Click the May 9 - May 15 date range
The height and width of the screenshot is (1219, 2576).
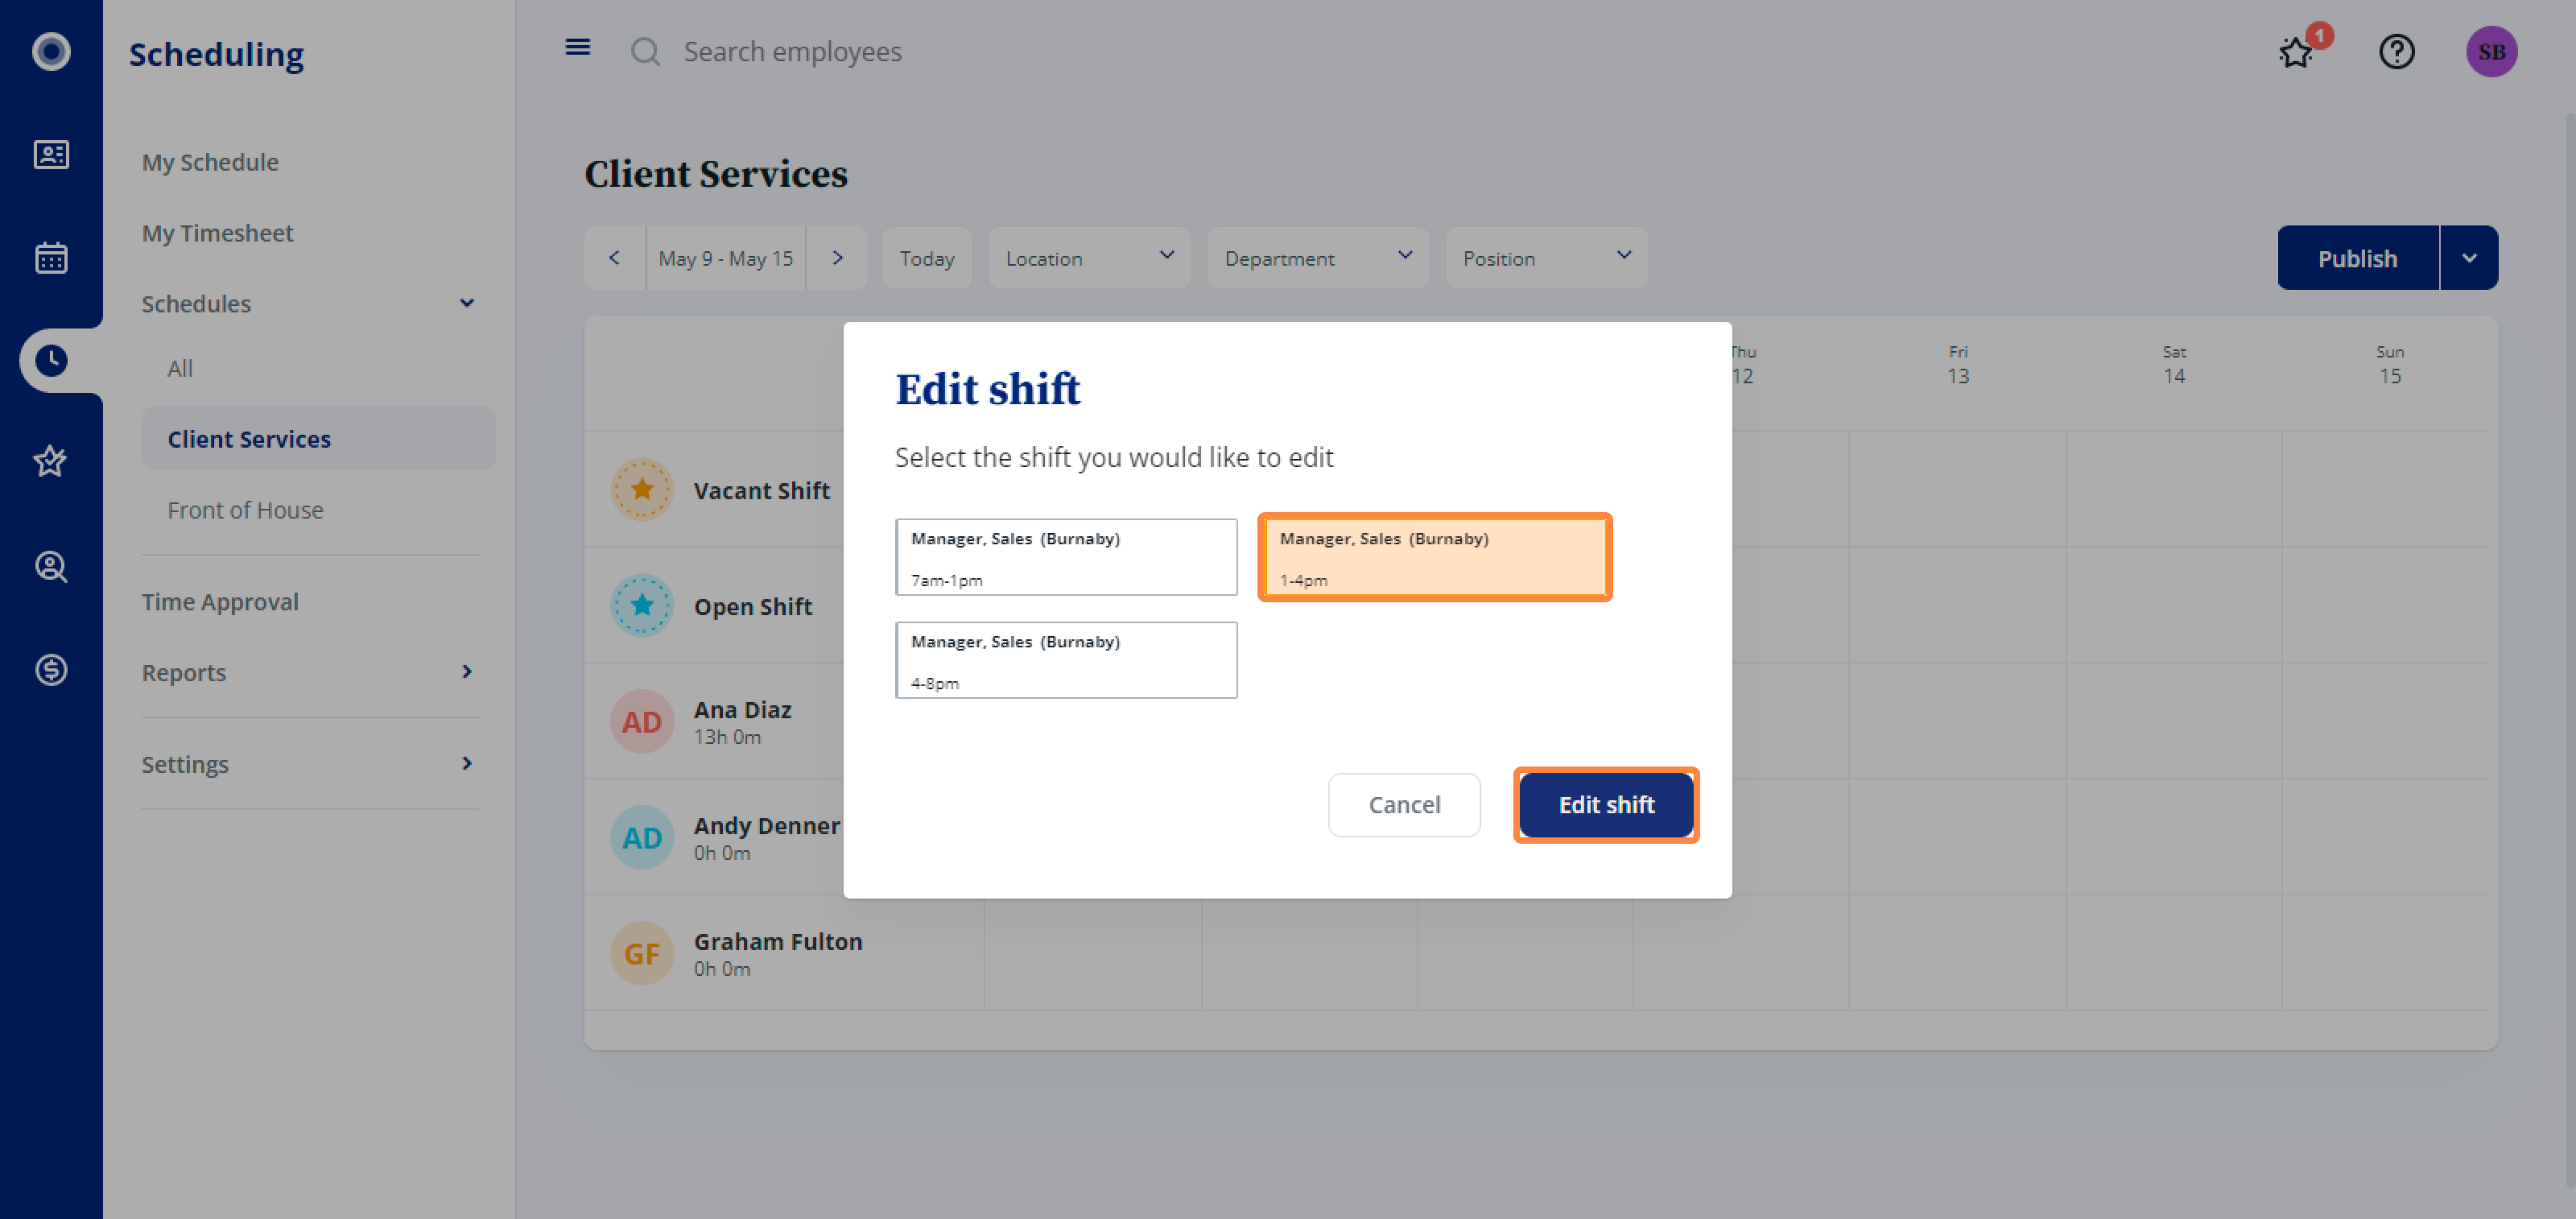coord(725,258)
